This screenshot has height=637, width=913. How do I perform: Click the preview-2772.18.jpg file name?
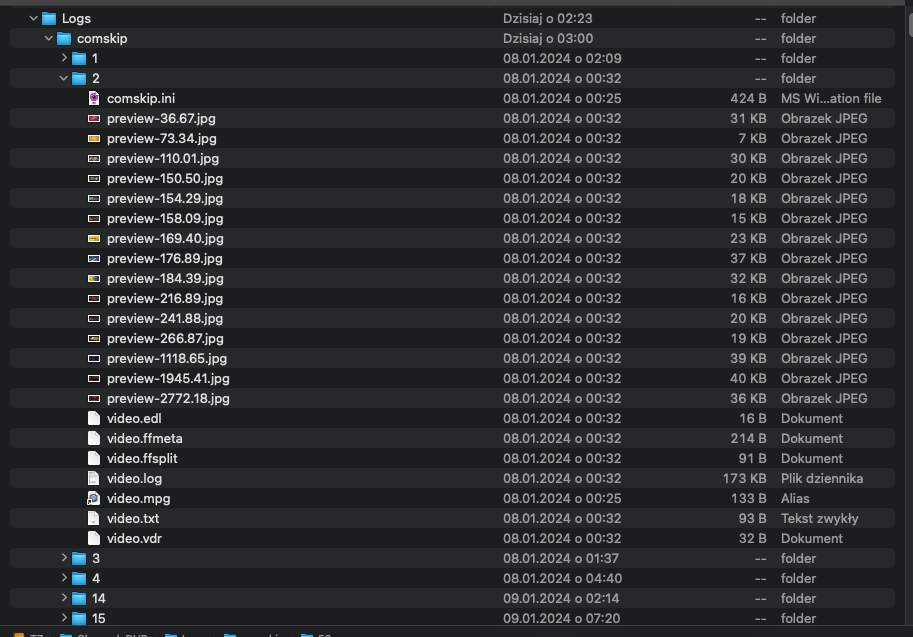168,398
